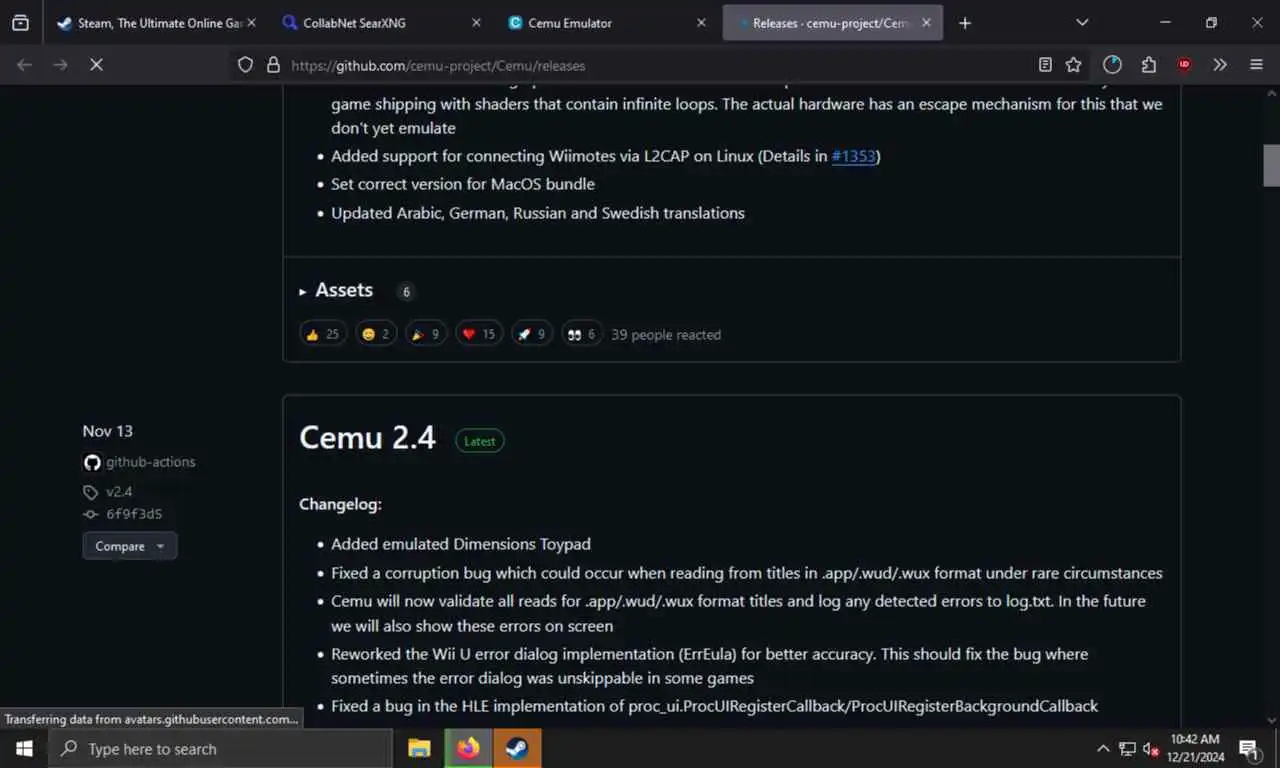Open the network status tray icon

(x=1127, y=748)
